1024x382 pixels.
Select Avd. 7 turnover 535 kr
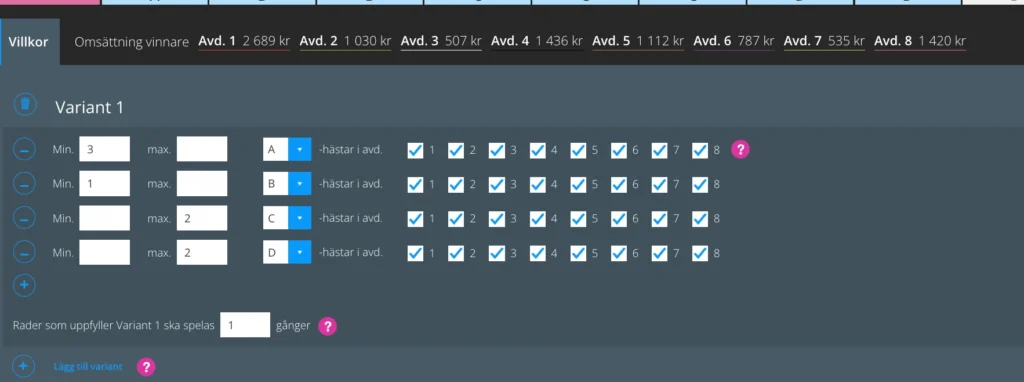pyautogui.click(x=824, y=42)
